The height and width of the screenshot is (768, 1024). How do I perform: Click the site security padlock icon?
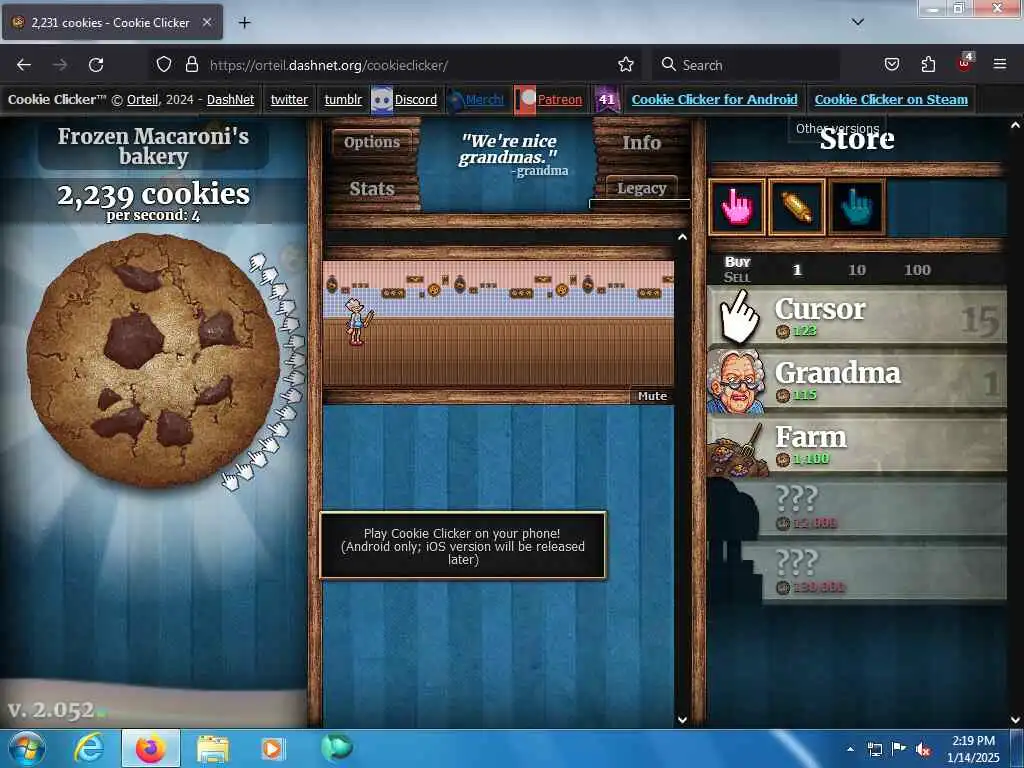coord(191,64)
